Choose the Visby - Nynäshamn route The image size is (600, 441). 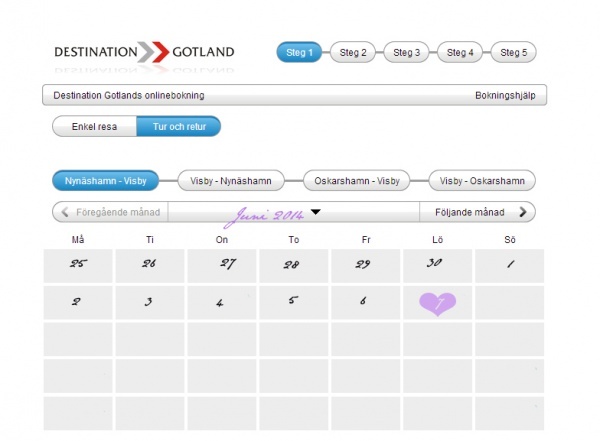231,181
